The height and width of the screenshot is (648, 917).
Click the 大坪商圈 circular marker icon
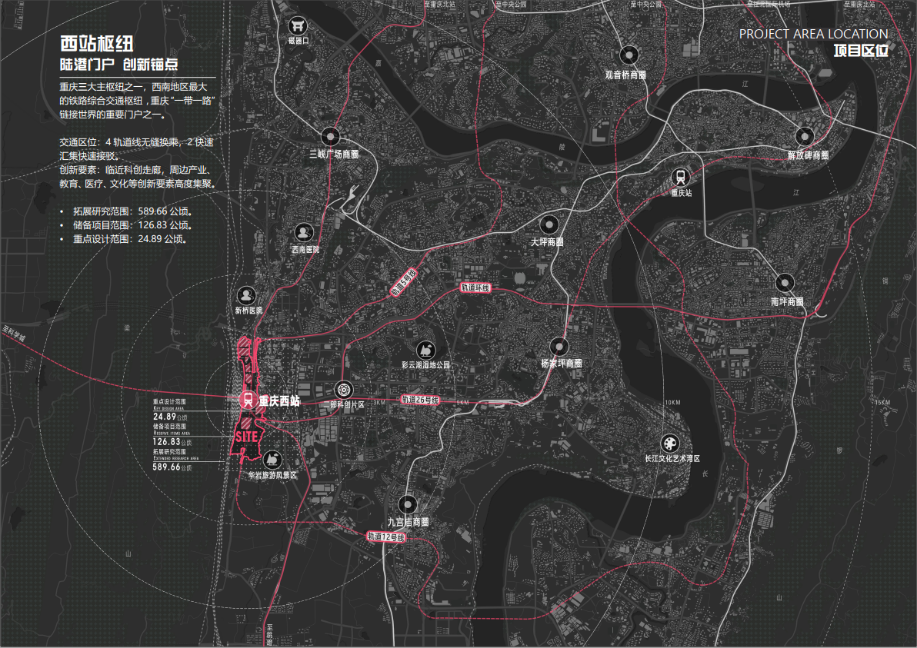[x=549, y=225]
